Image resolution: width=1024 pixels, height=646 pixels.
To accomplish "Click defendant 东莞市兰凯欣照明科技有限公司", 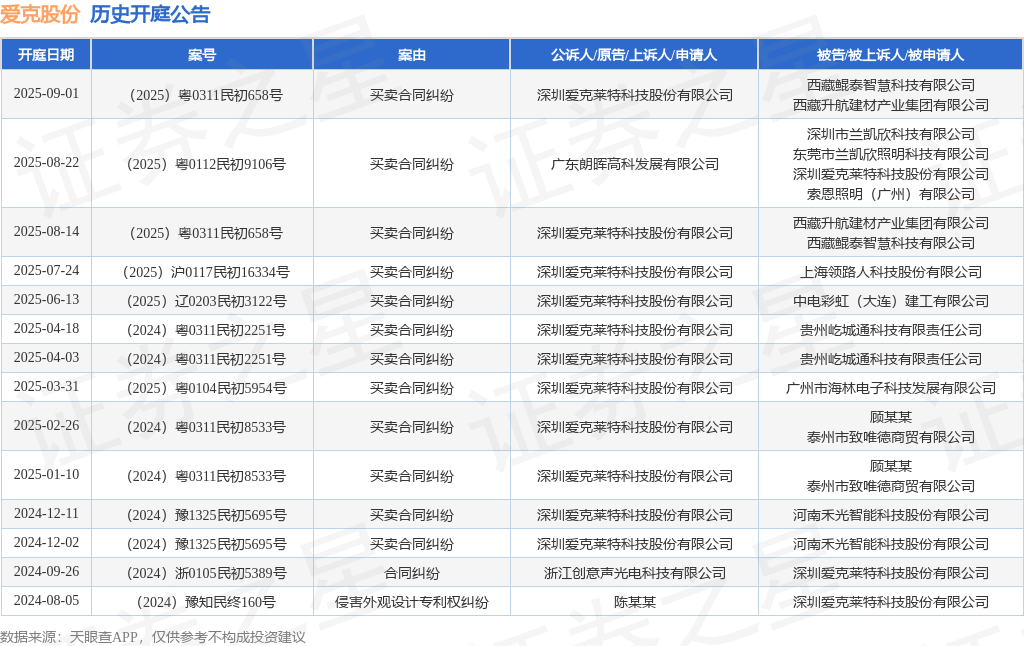I will tap(891, 154).
